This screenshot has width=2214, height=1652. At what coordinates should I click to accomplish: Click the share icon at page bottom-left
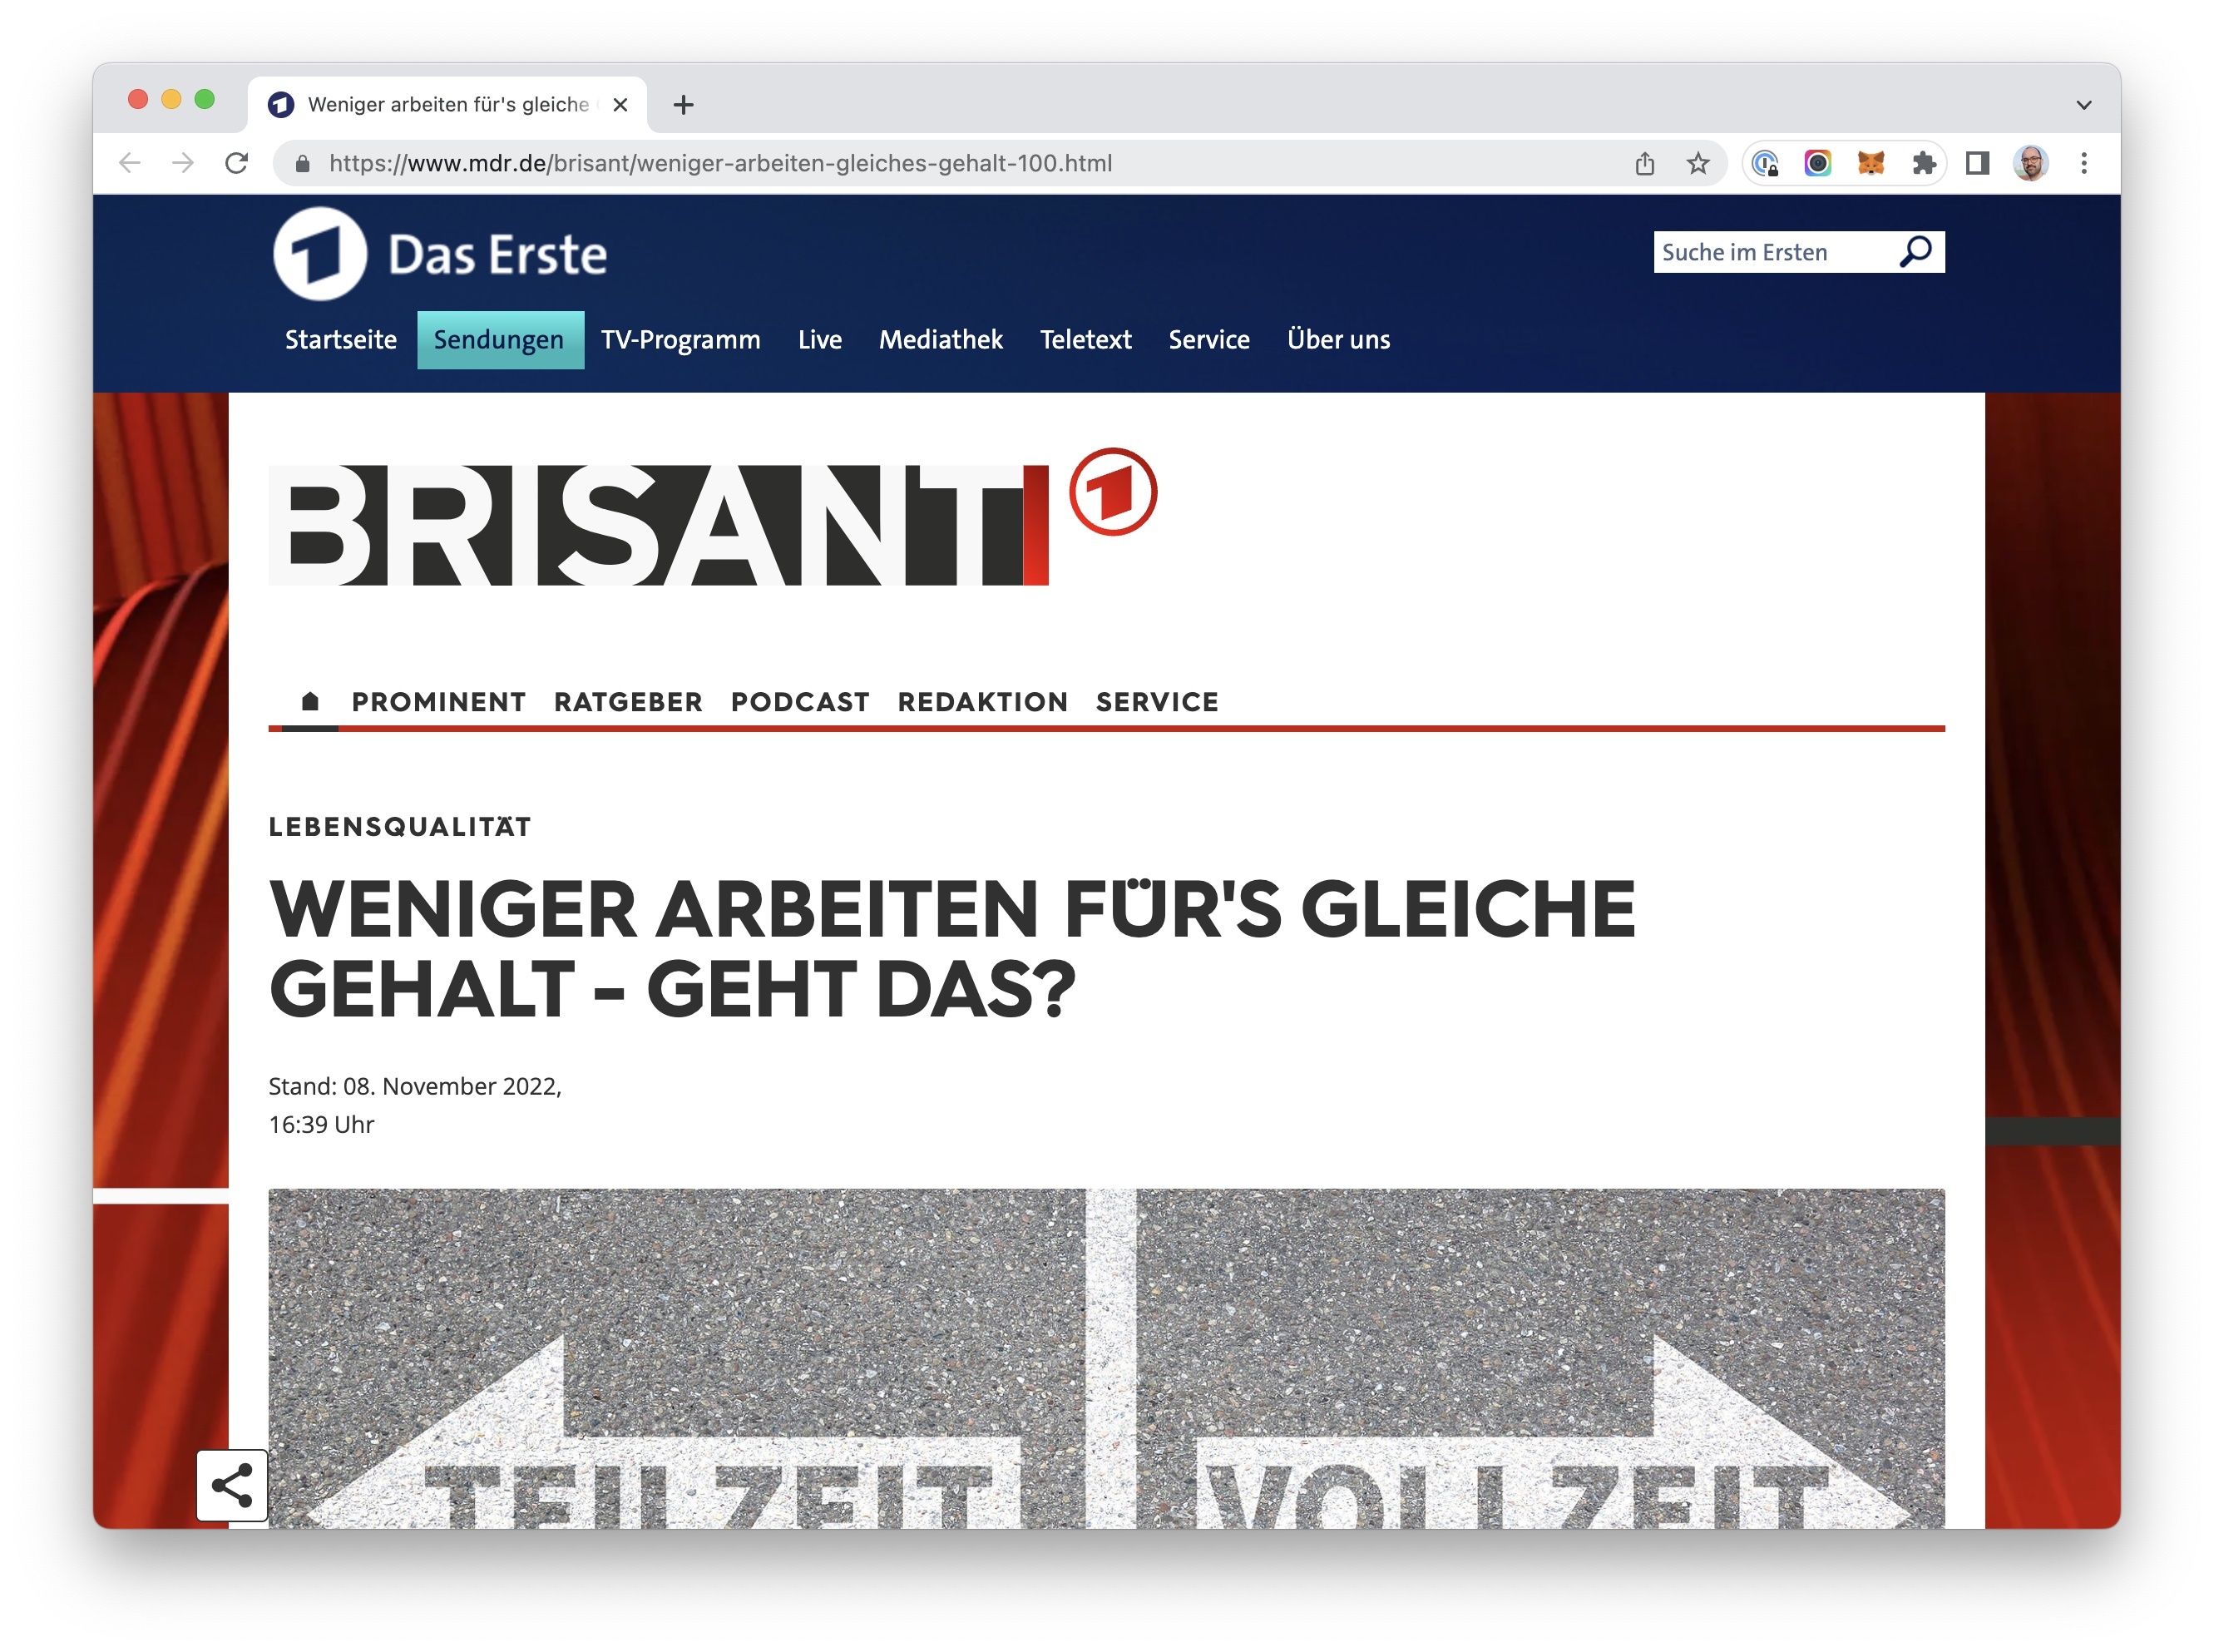tap(231, 1485)
